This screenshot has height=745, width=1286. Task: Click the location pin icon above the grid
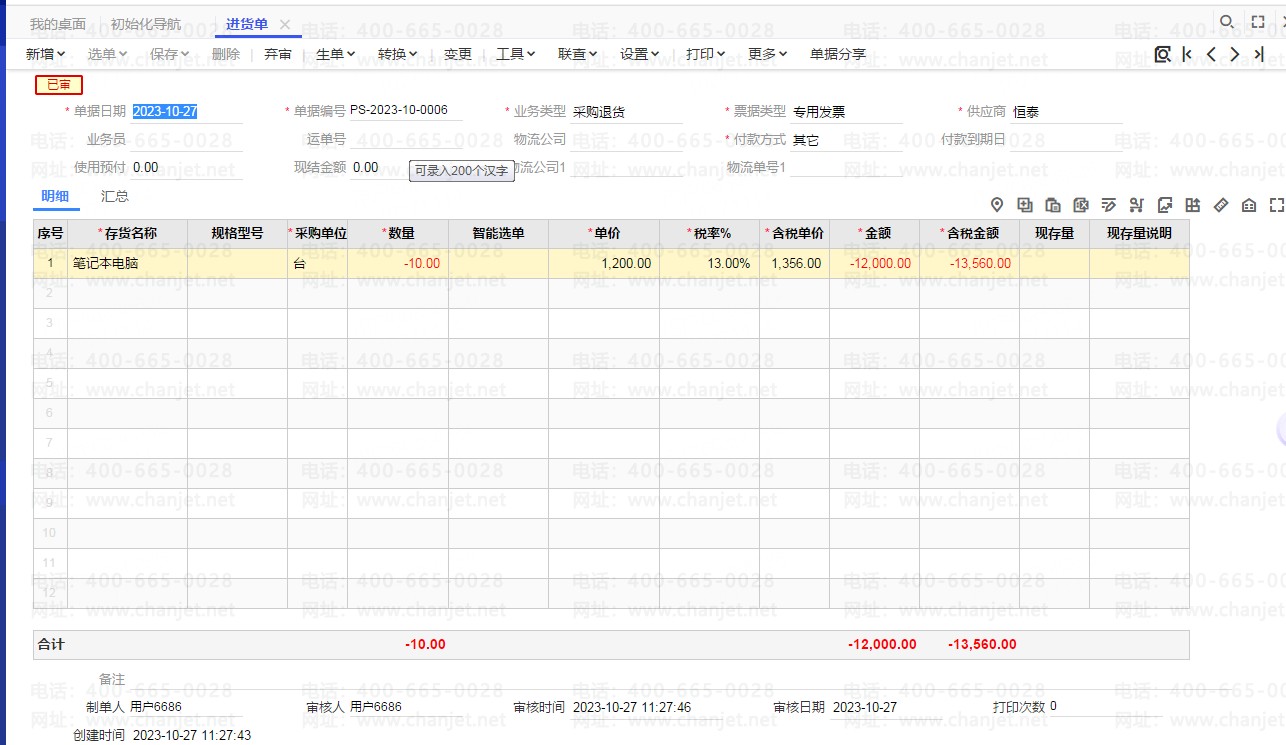997,205
